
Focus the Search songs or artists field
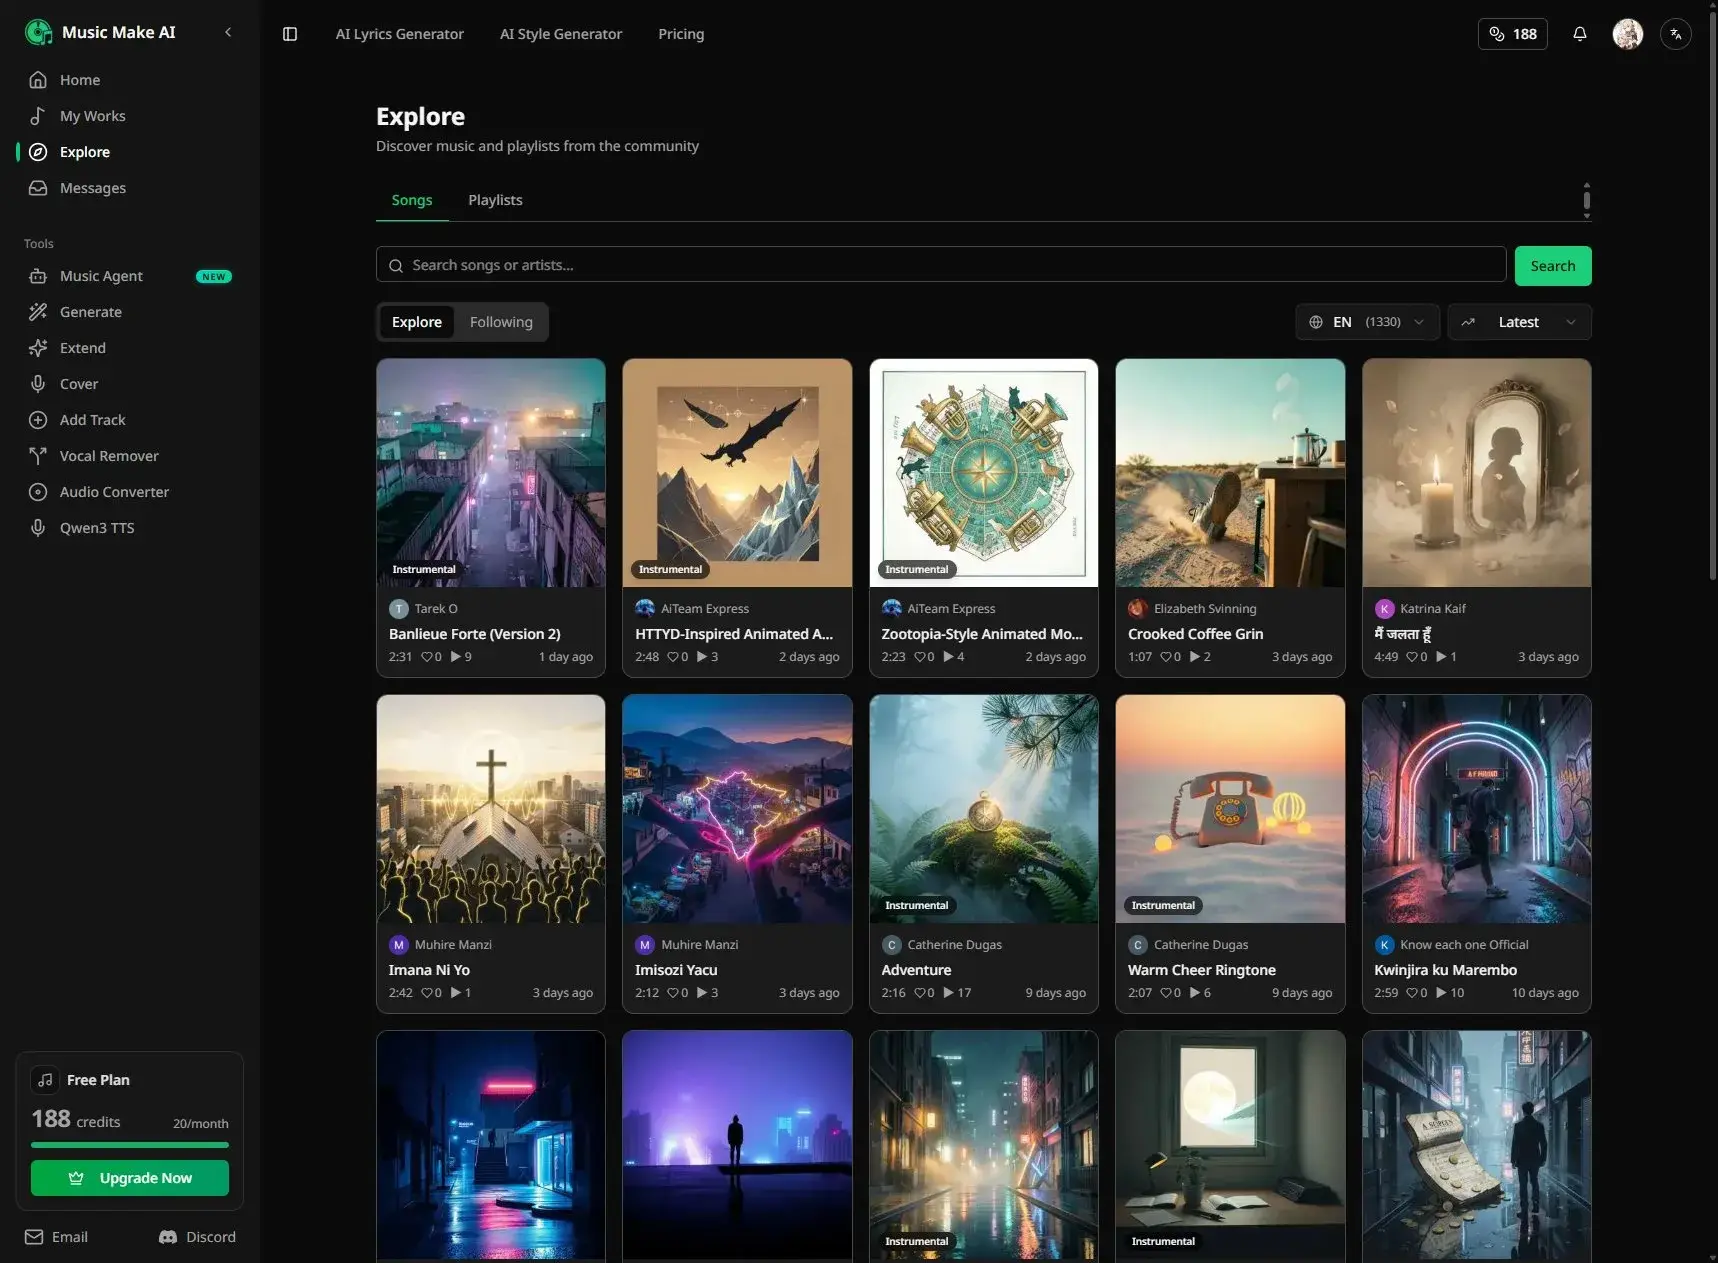click(x=941, y=265)
